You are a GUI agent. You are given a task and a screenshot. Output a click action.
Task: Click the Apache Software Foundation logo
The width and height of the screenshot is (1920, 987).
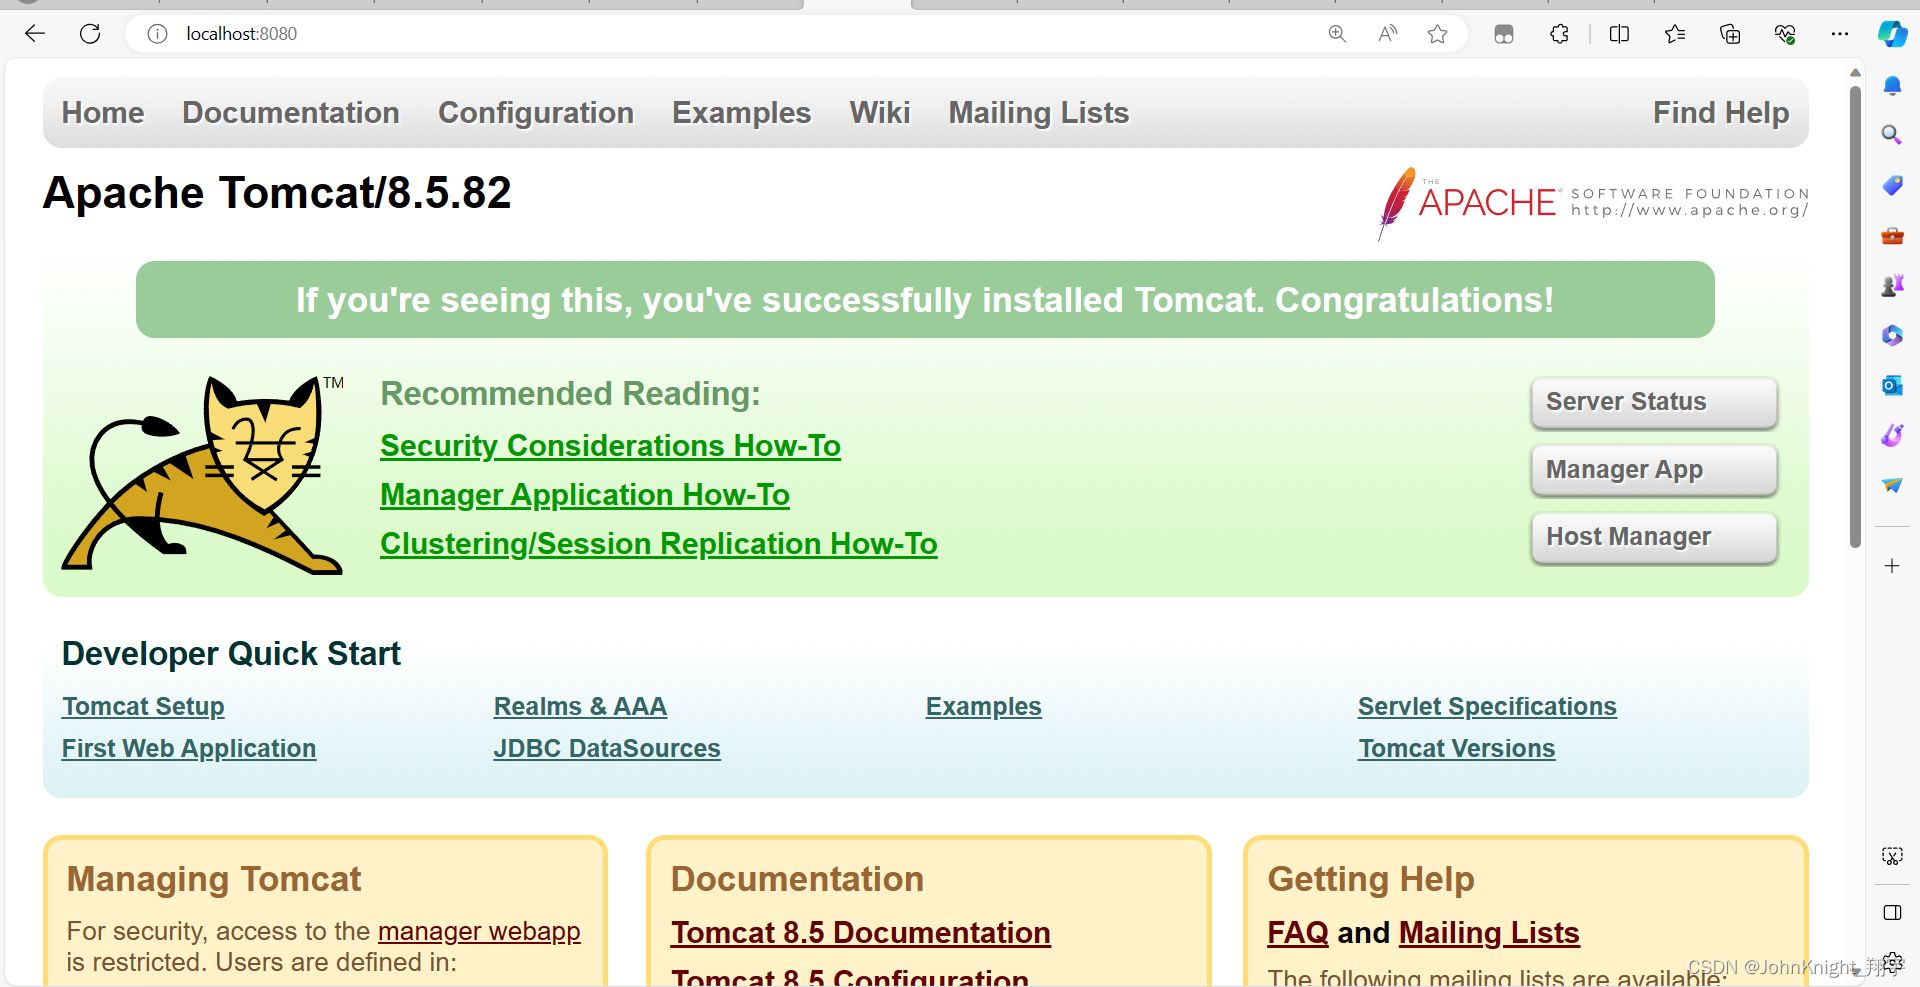[1593, 204]
